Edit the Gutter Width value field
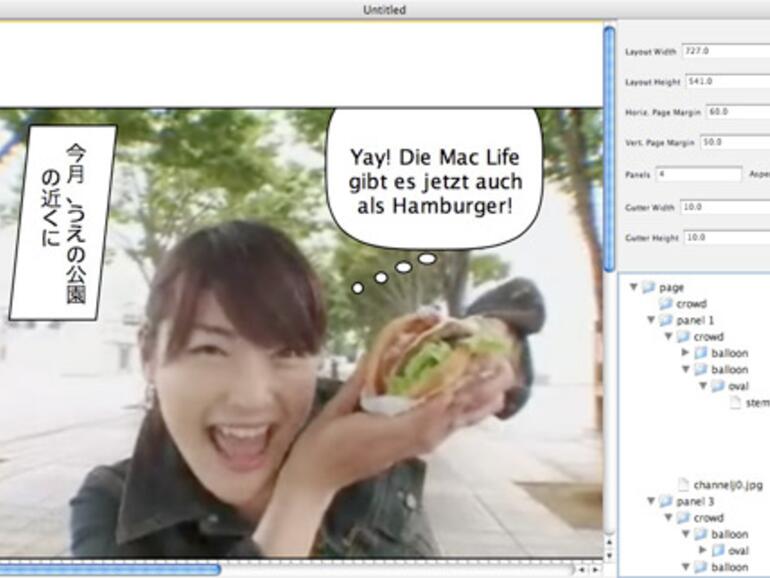770x578 pixels. (724, 206)
